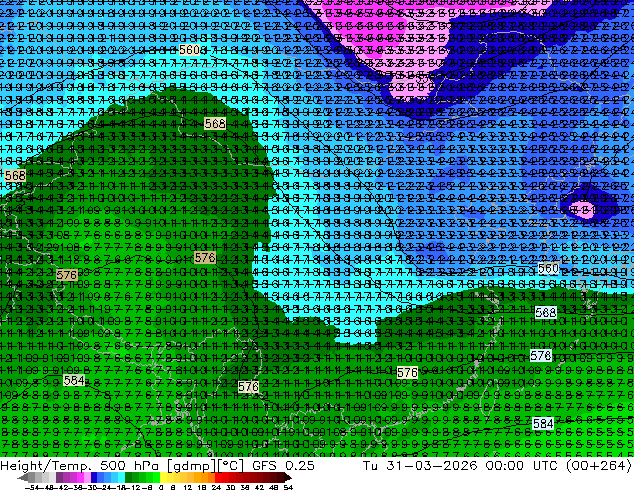Click the cyan -18 legend swatch
The height and width of the screenshot is (490, 634).
click(x=121, y=478)
